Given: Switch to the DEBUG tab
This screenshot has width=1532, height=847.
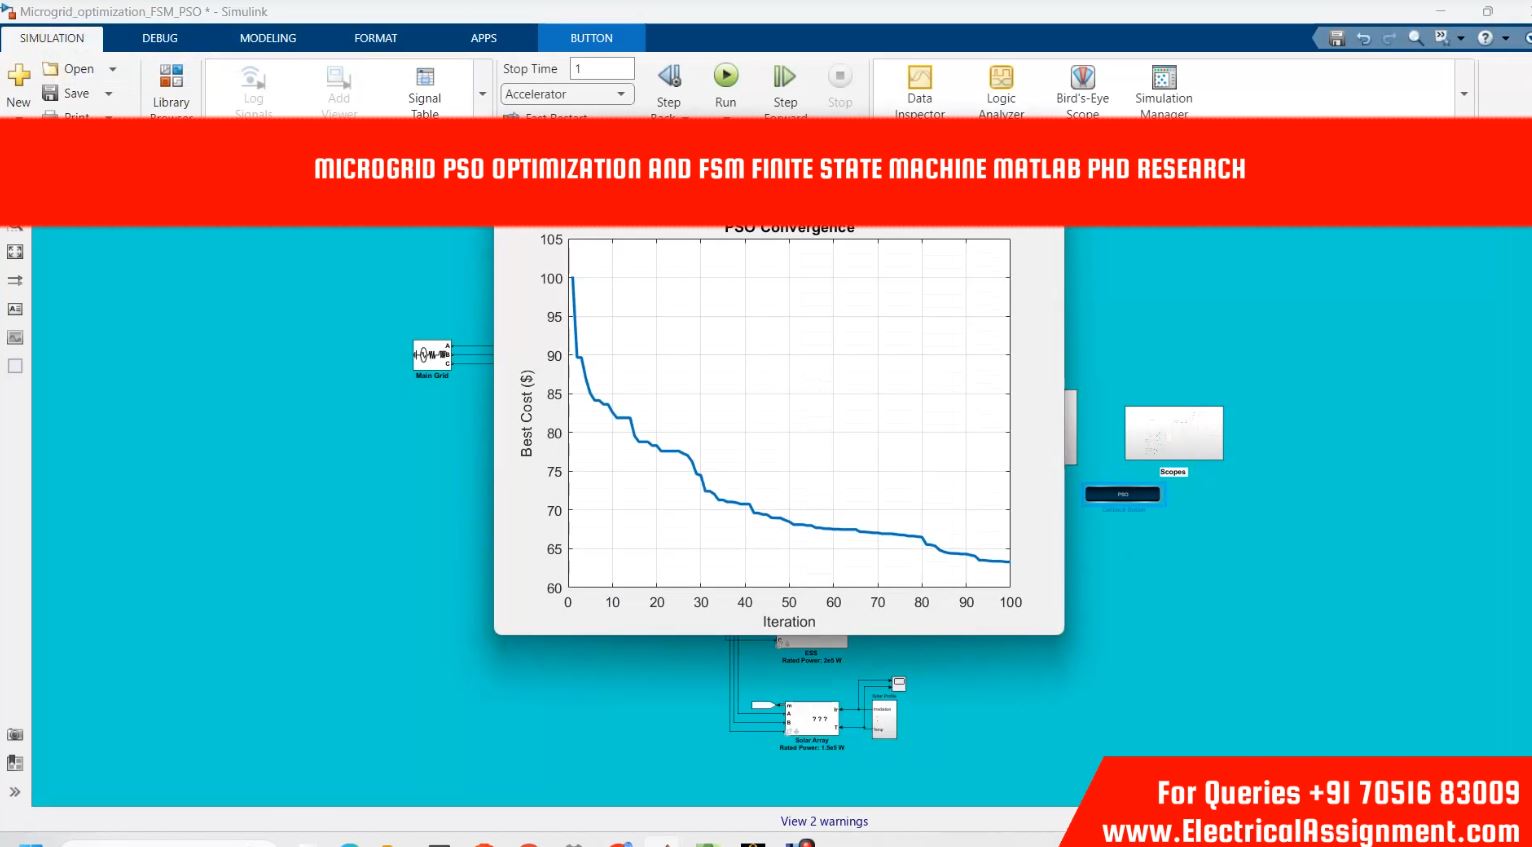Looking at the screenshot, I should pos(160,38).
